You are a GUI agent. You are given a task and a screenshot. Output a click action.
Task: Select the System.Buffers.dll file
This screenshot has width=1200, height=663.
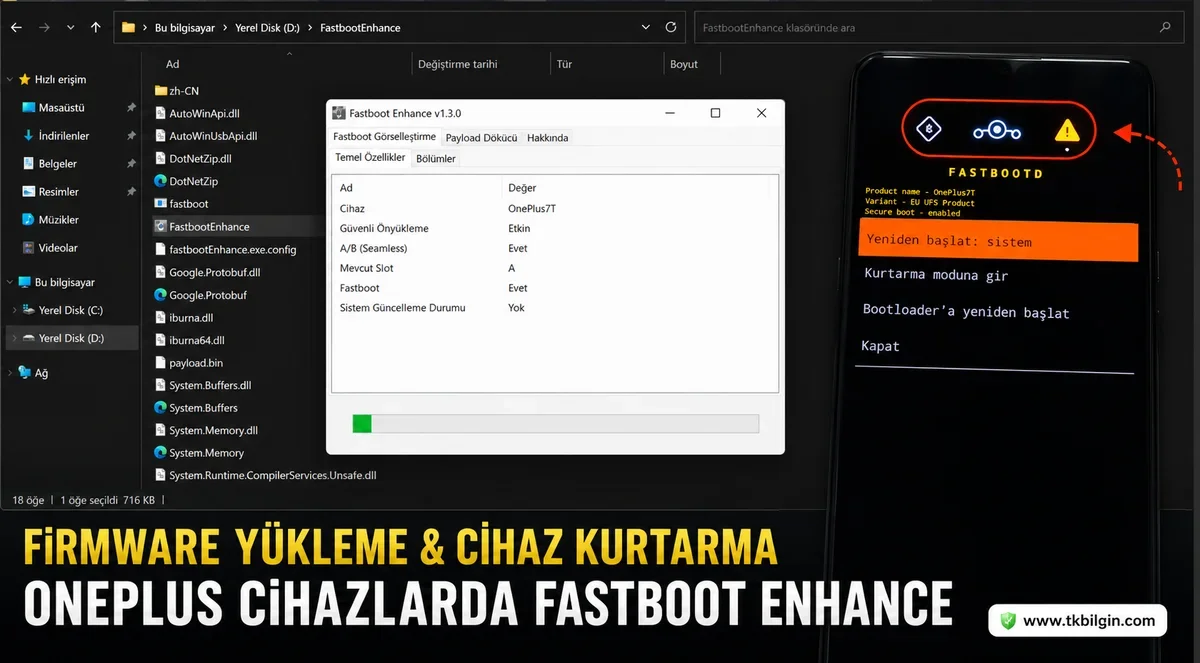pos(203,385)
